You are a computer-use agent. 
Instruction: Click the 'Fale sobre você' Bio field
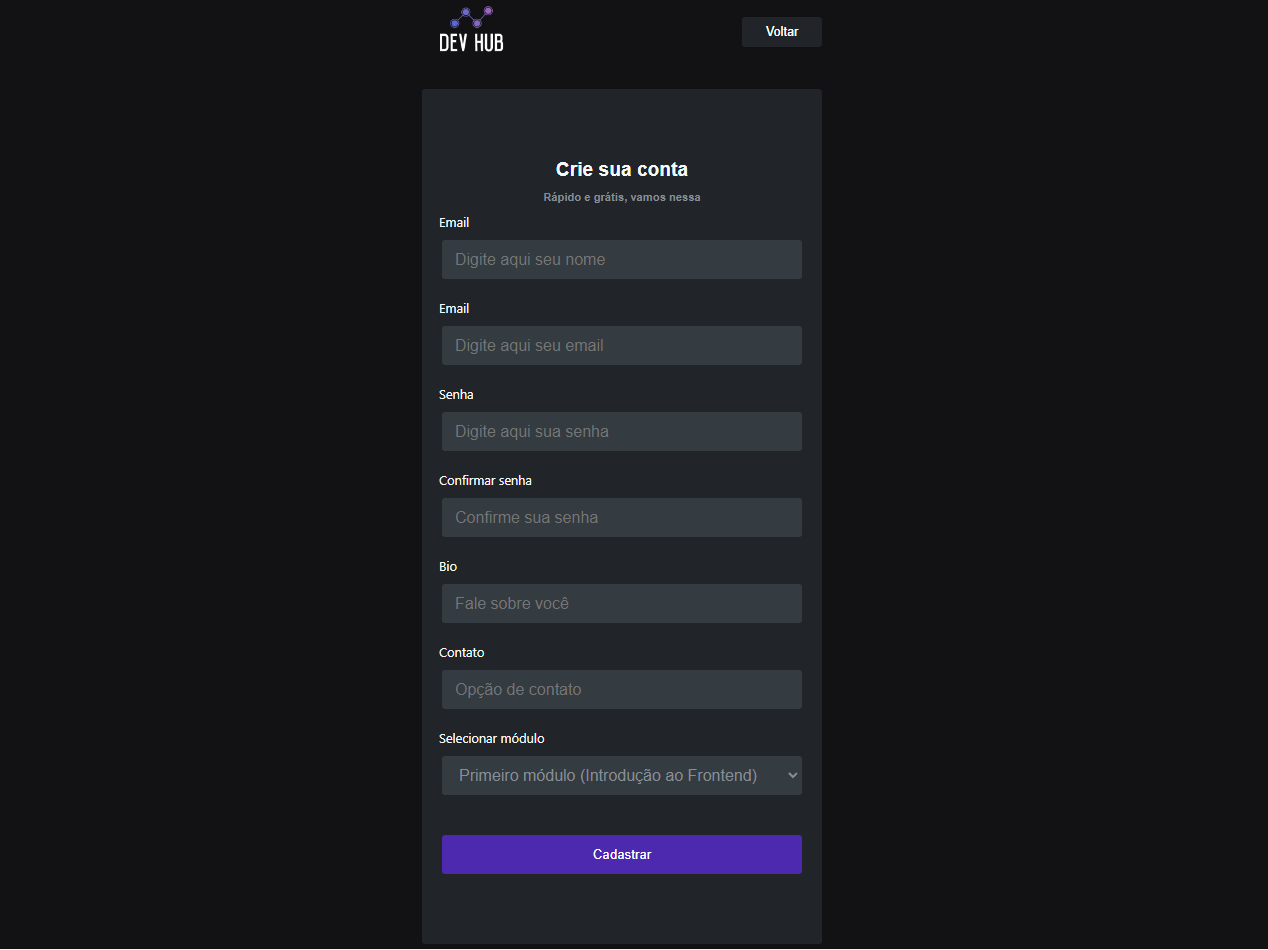pos(621,603)
